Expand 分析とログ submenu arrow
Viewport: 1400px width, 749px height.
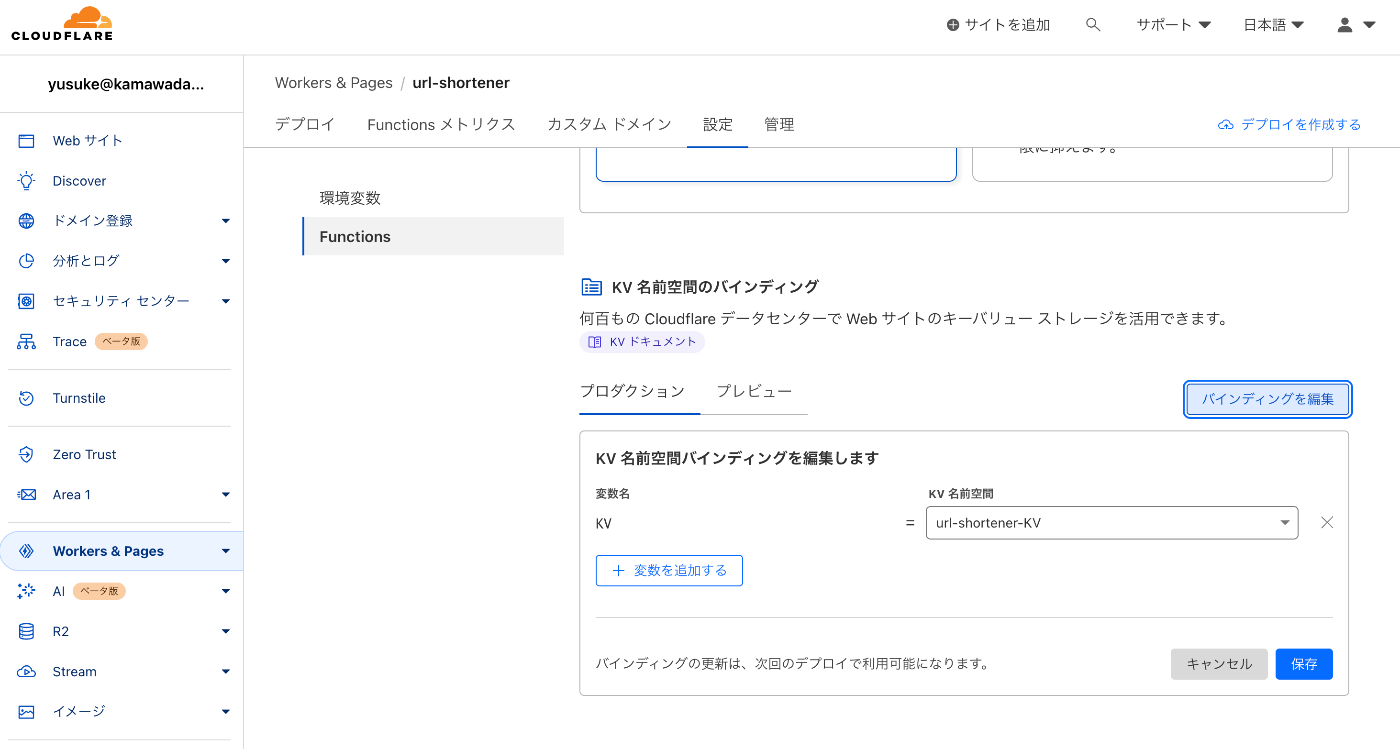(x=225, y=261)
